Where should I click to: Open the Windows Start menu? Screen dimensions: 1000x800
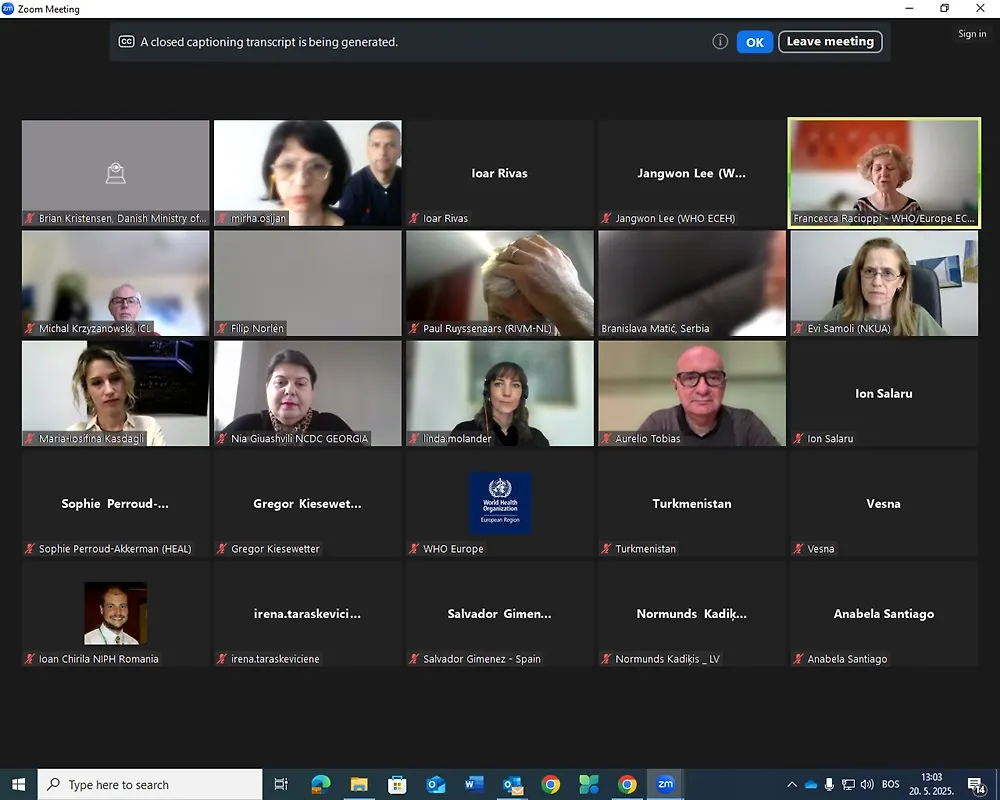18,784
